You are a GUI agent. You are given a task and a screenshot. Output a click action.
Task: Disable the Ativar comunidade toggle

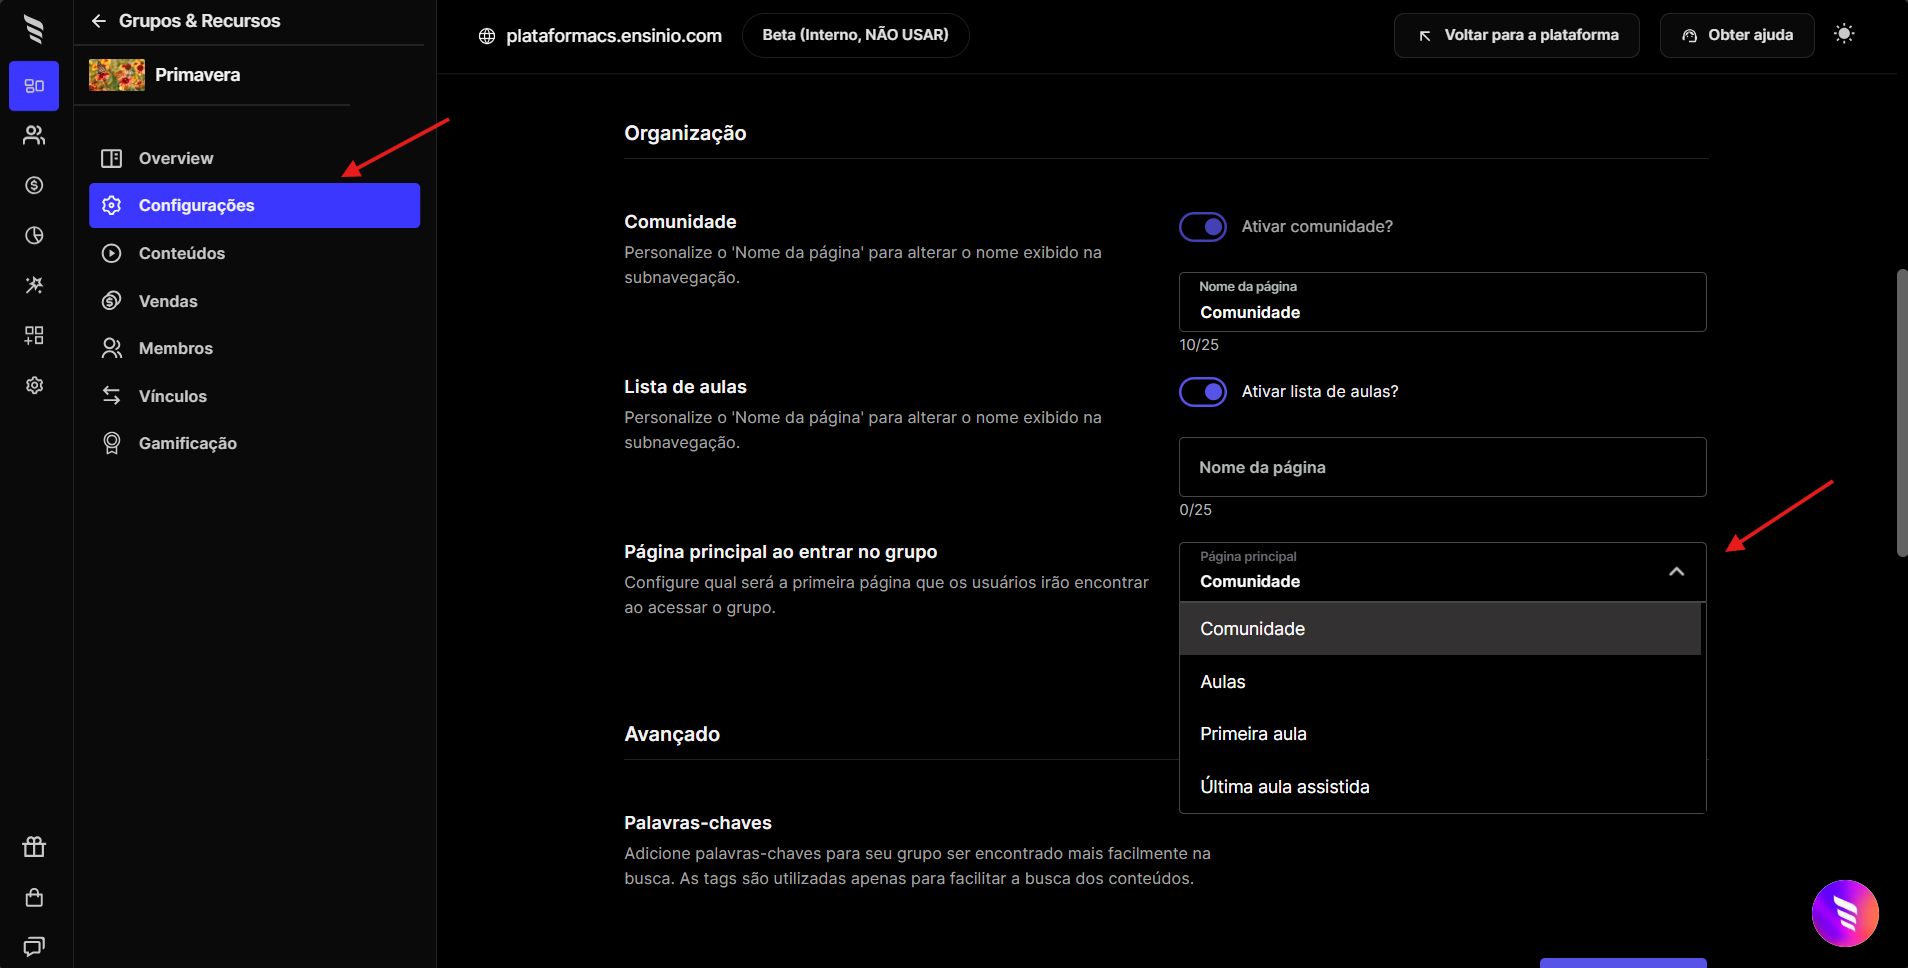pyautogui.click(x=1203, y=227)
